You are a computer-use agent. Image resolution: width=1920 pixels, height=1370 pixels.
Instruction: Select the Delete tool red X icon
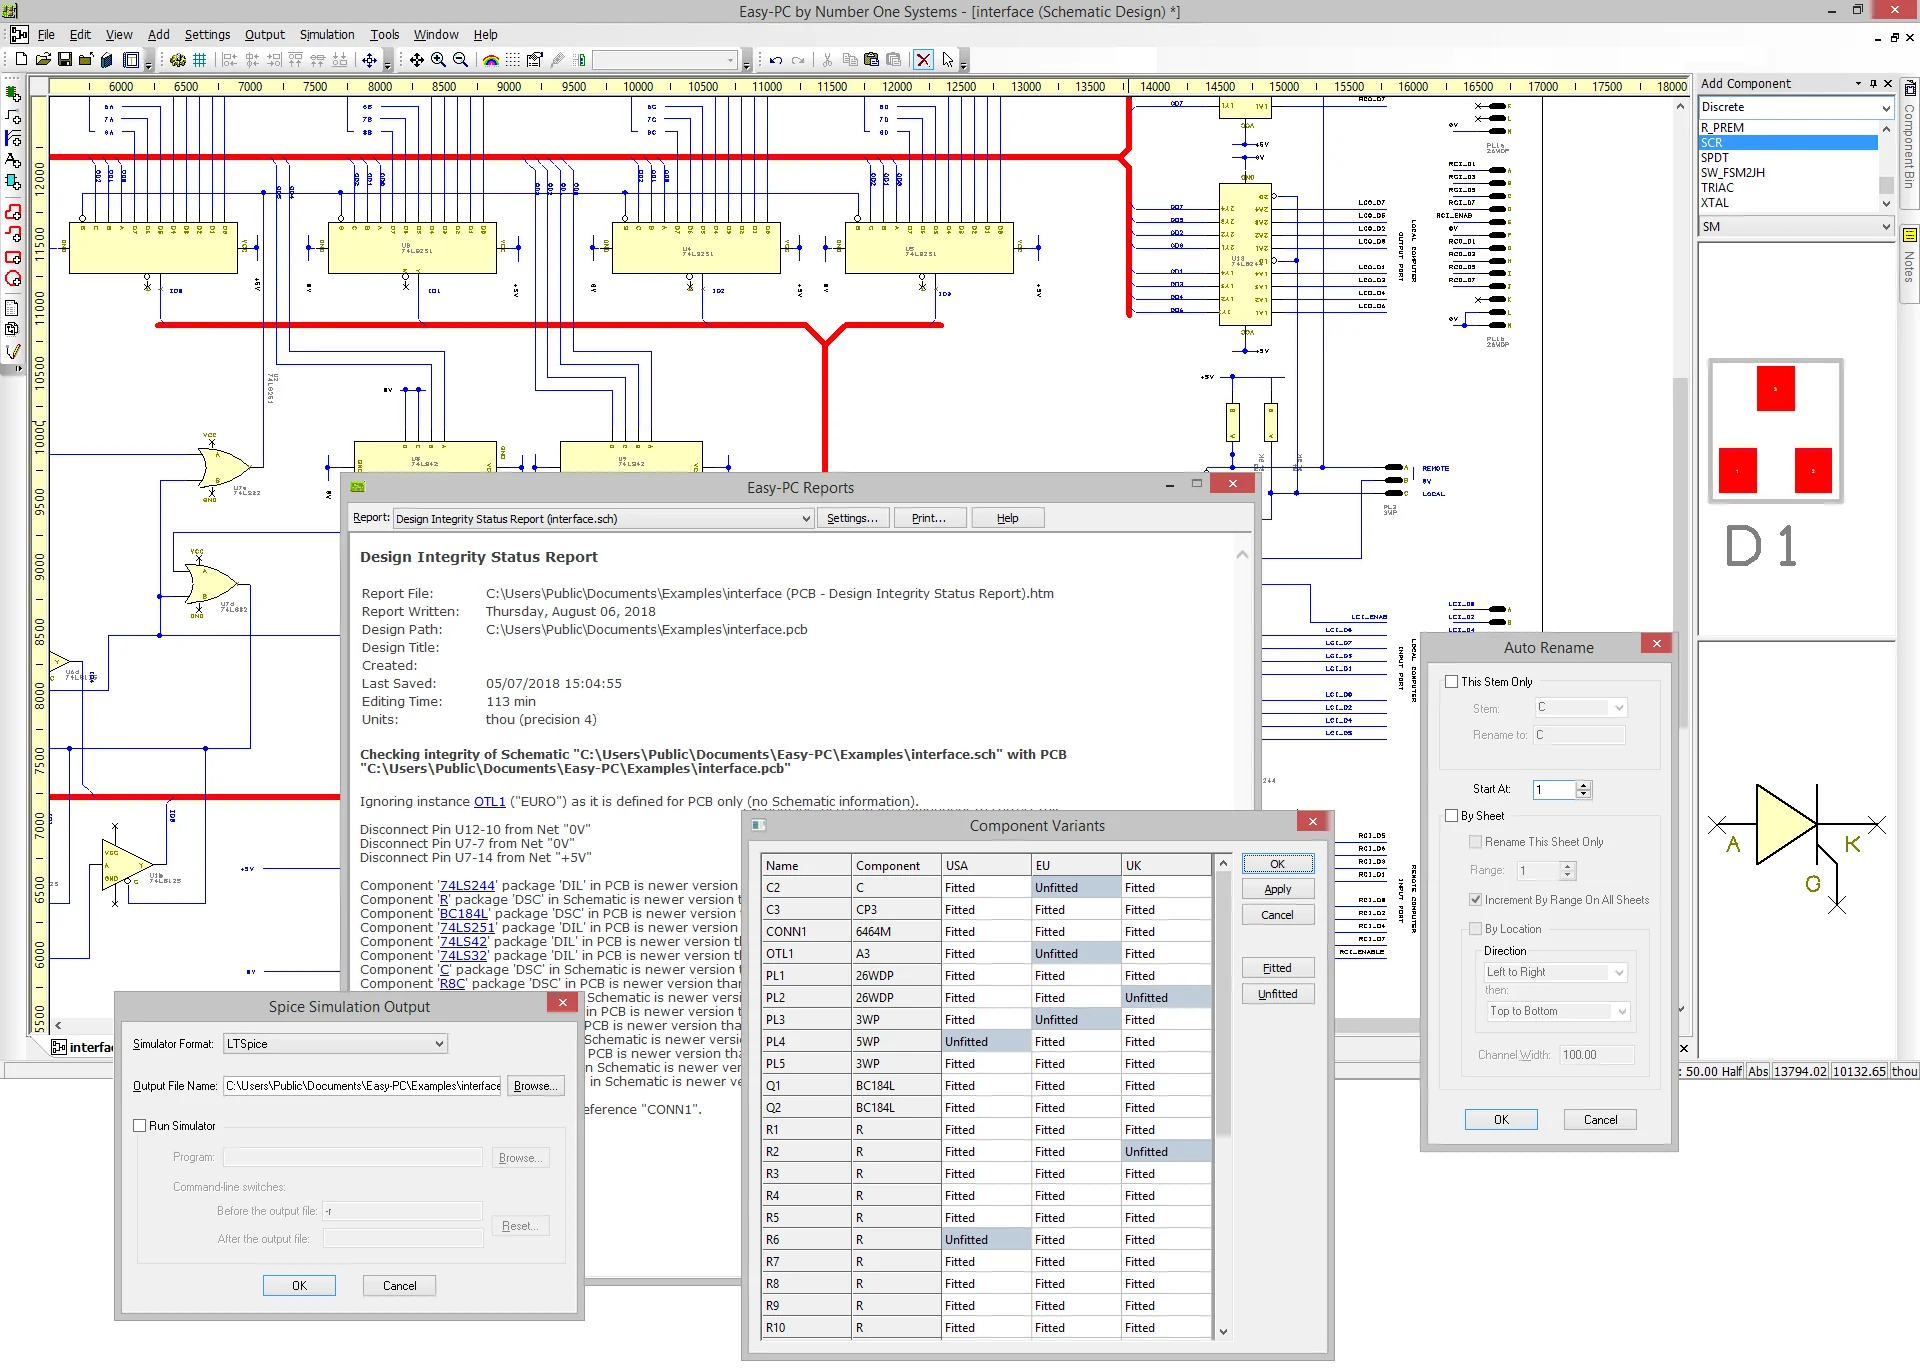coord(924,59)
